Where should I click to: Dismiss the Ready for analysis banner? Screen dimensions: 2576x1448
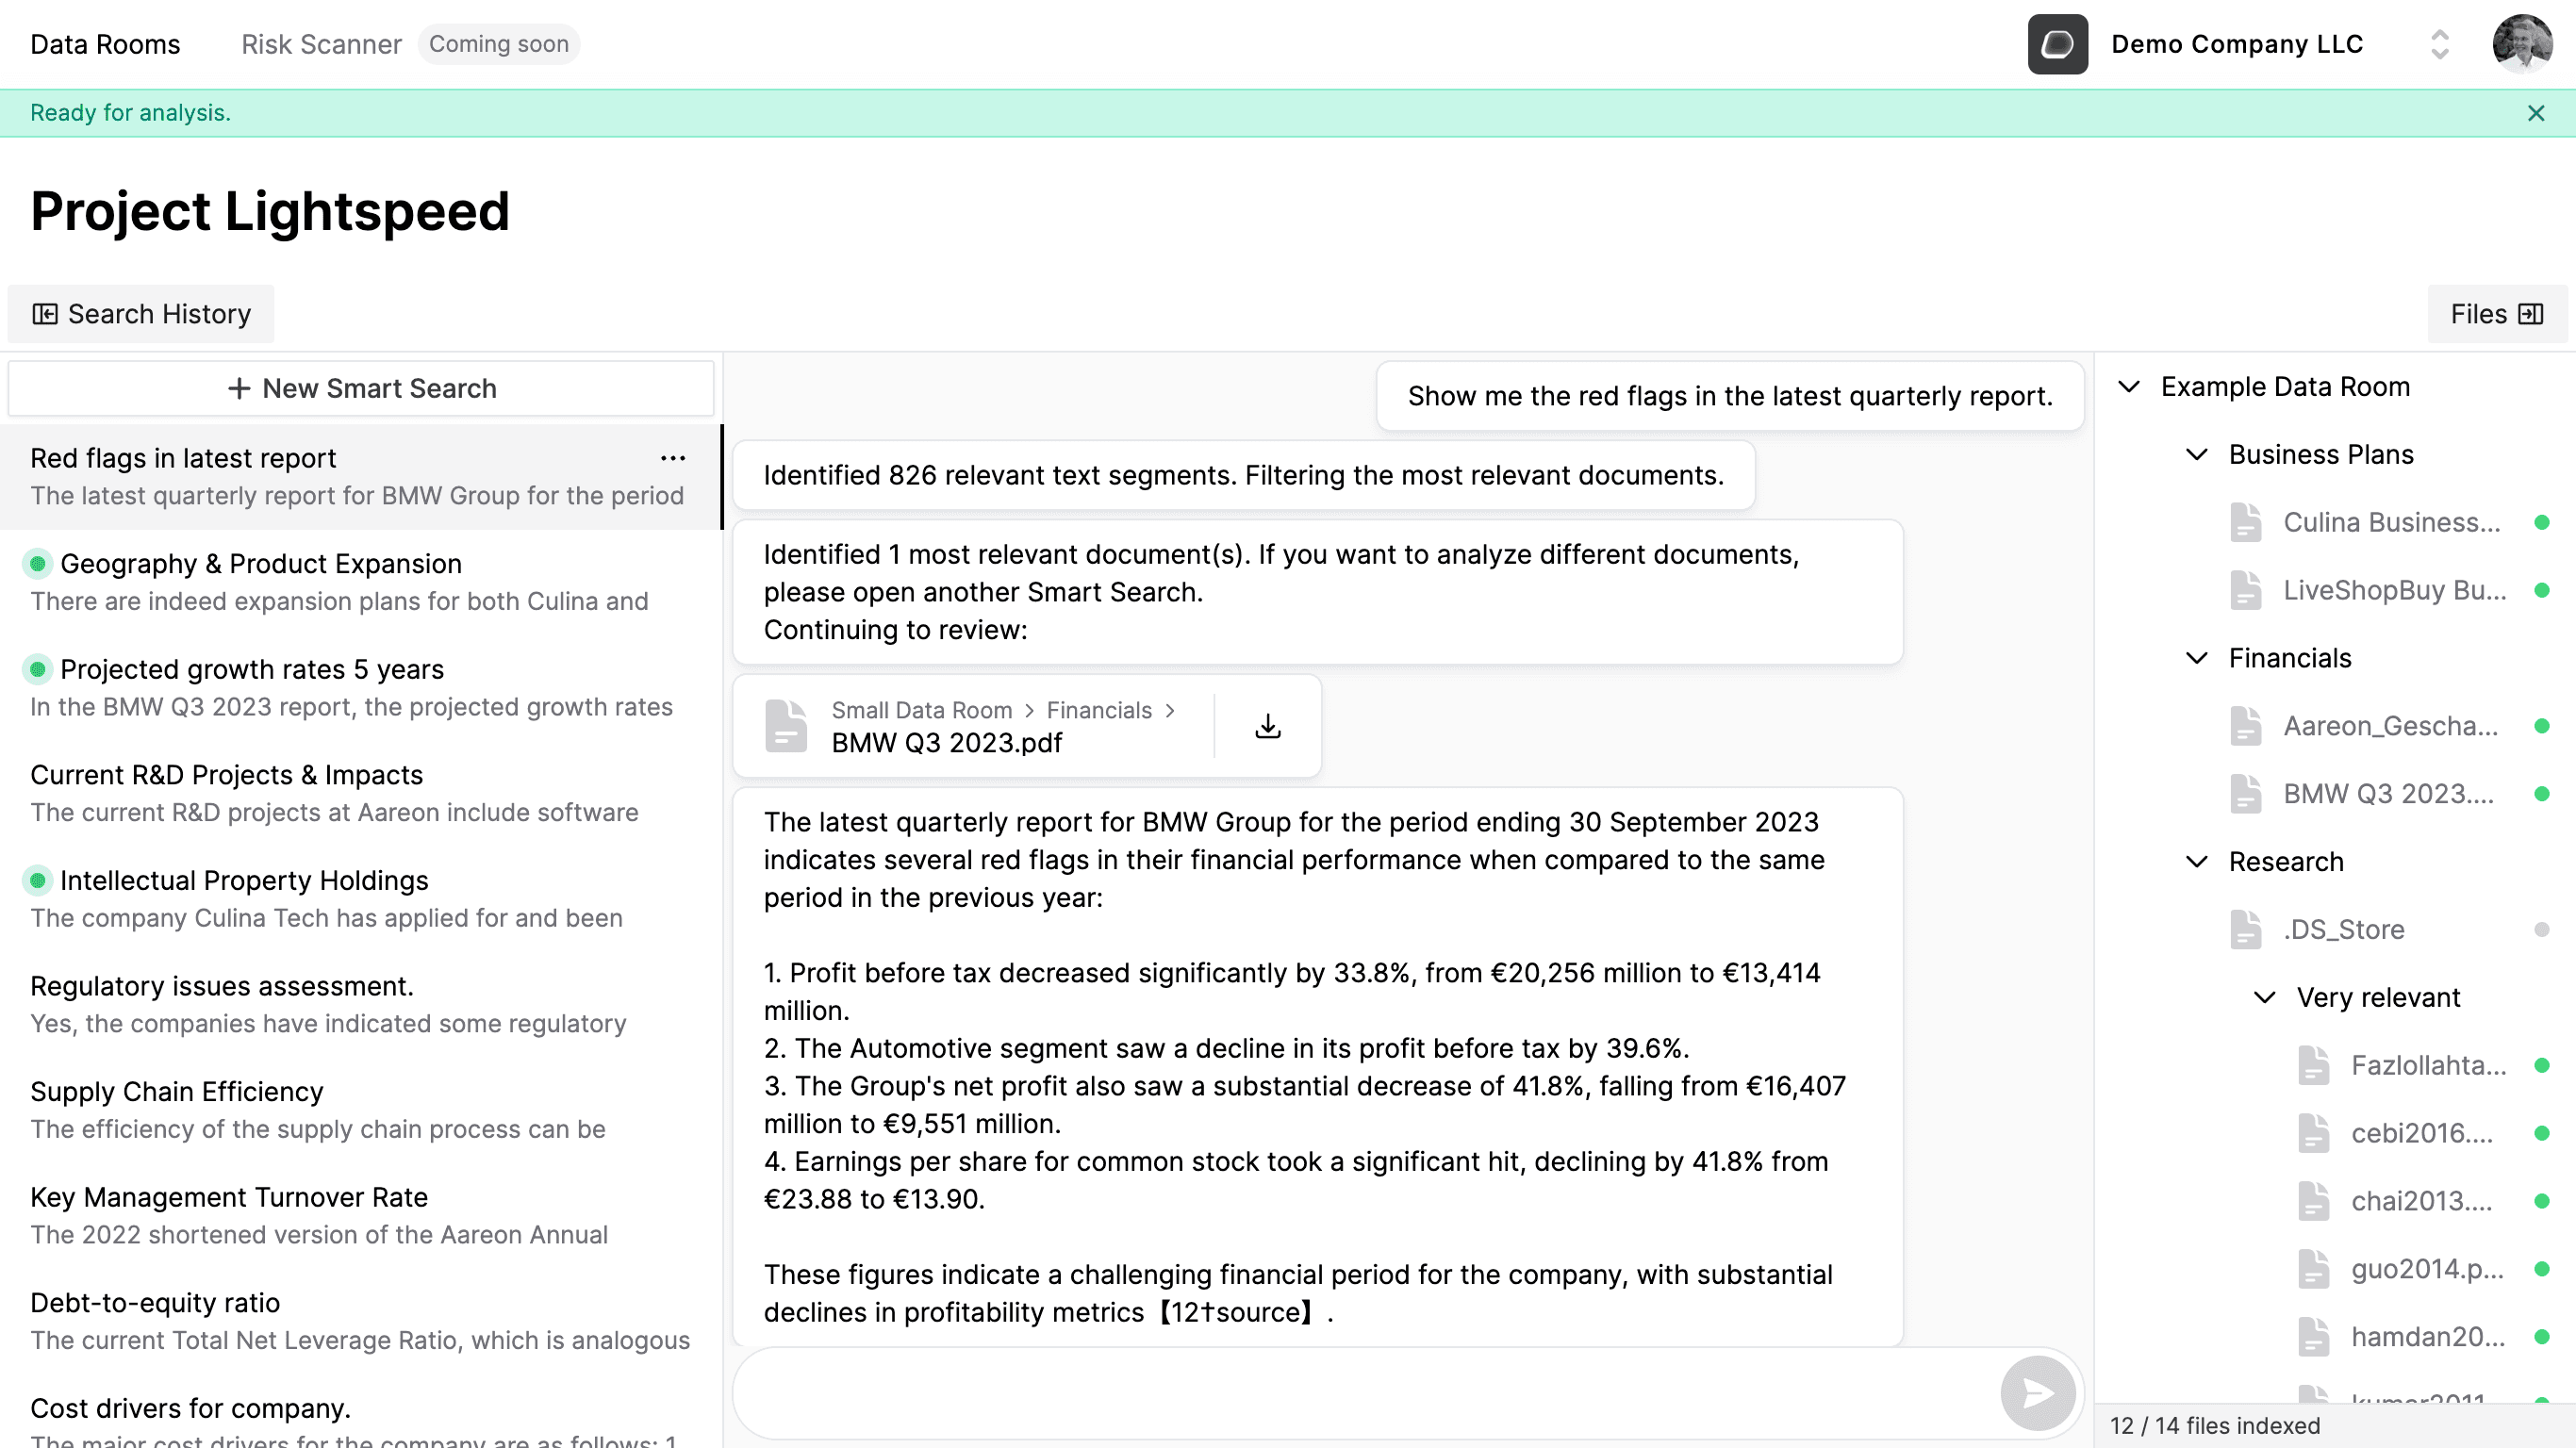click(x=2535, y=113)
